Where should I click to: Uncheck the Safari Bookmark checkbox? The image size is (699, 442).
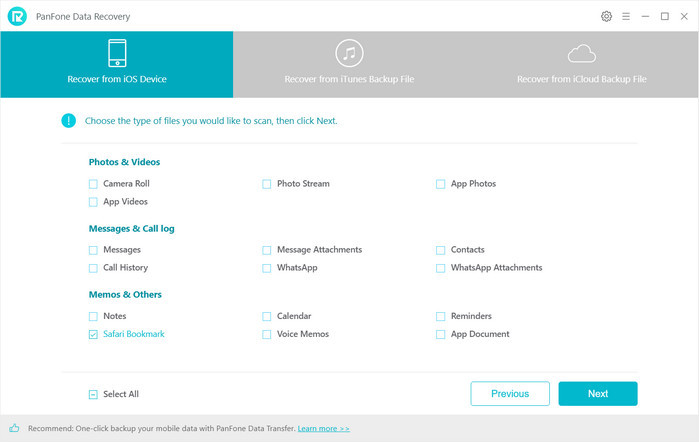click(x=93, y=334)
